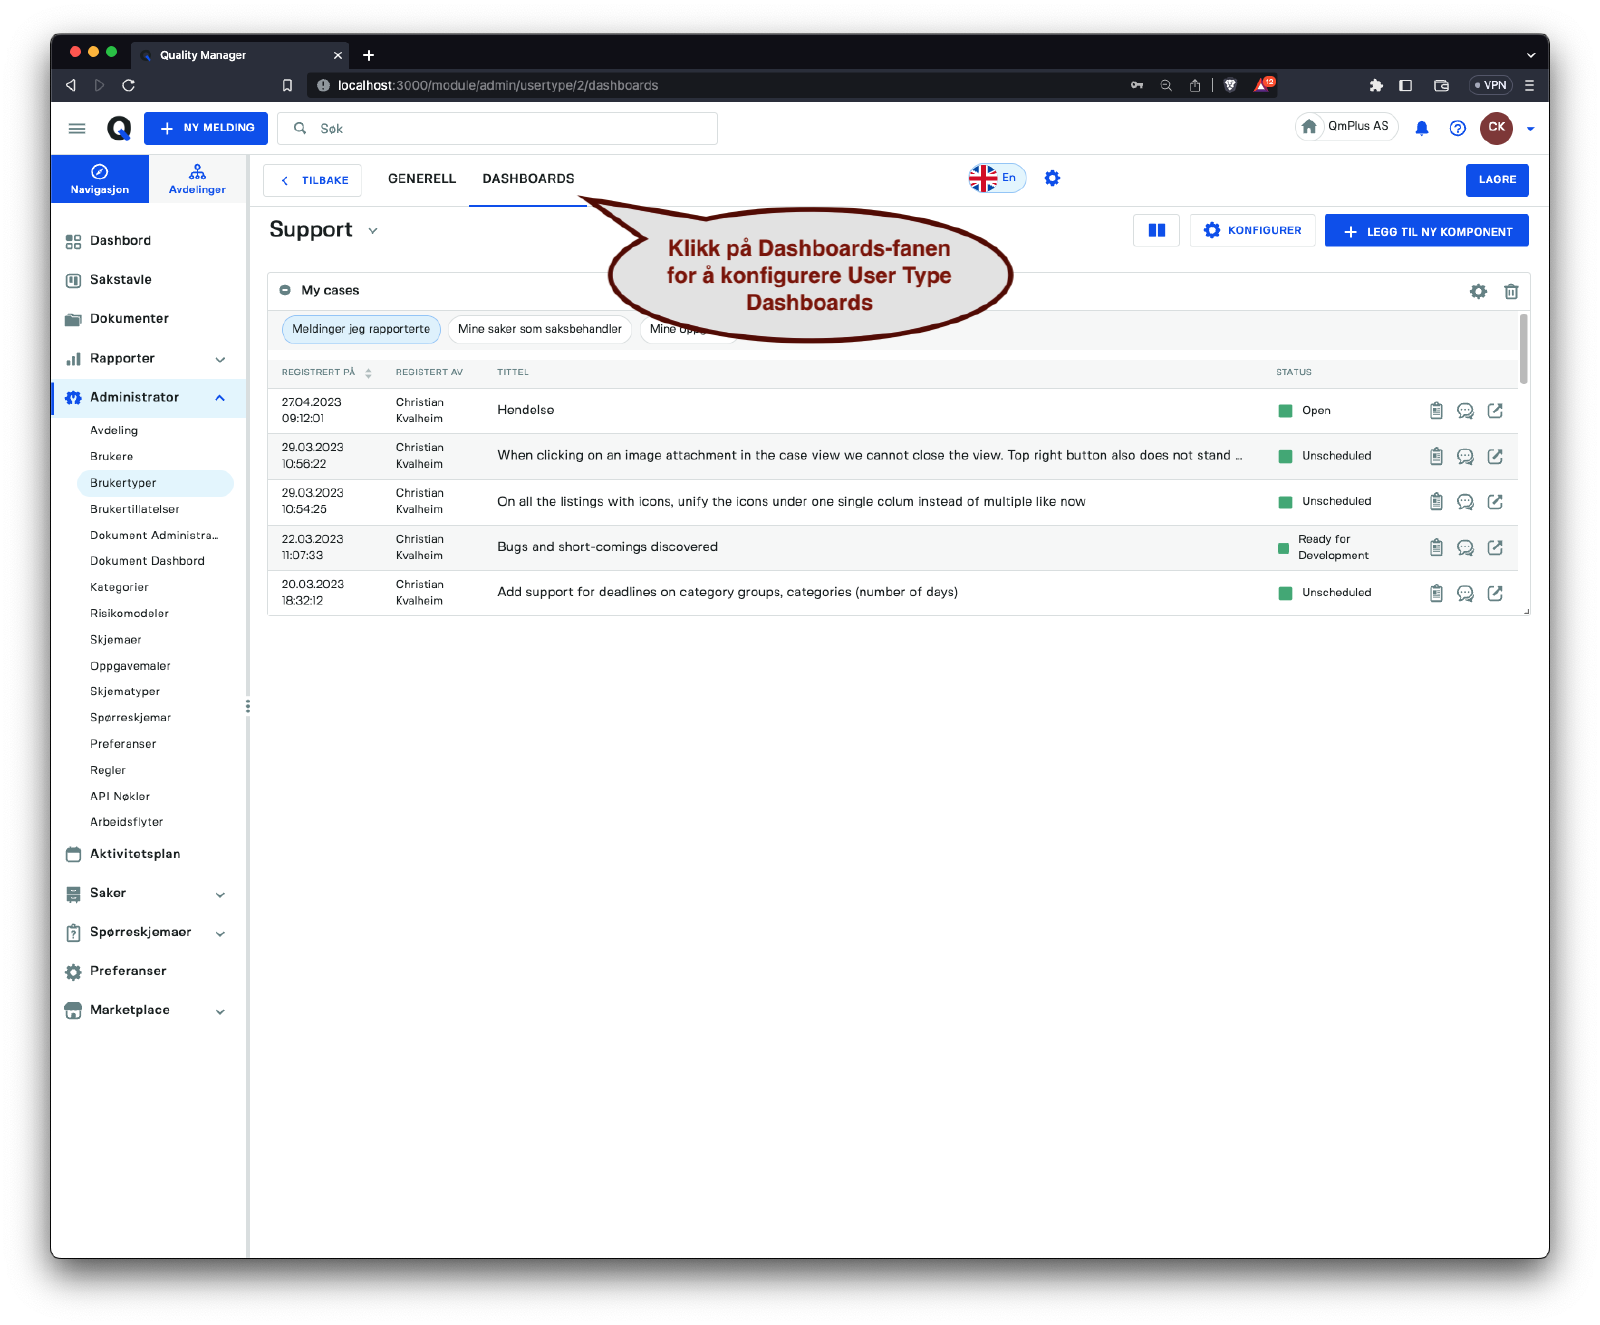
Task: Open the help question mark icon
Action: coord(1457,128)
